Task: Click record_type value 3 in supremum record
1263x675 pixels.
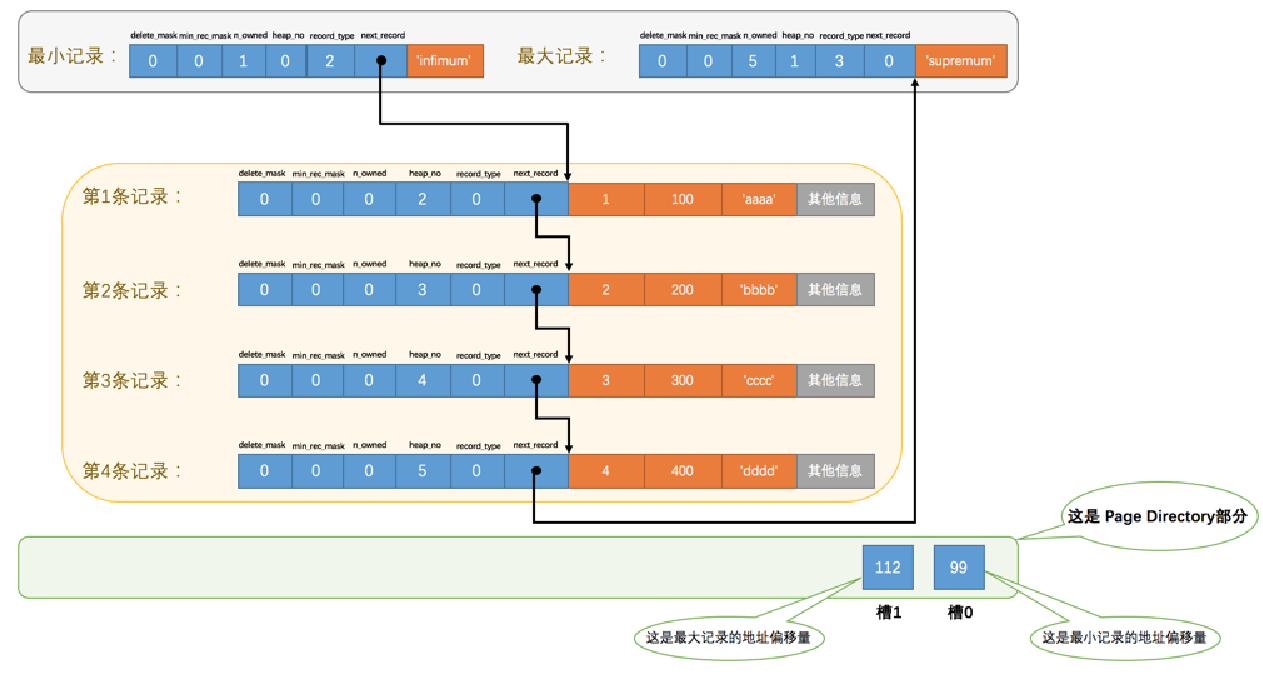Action: pyautogui.click(x=840, y=60)
